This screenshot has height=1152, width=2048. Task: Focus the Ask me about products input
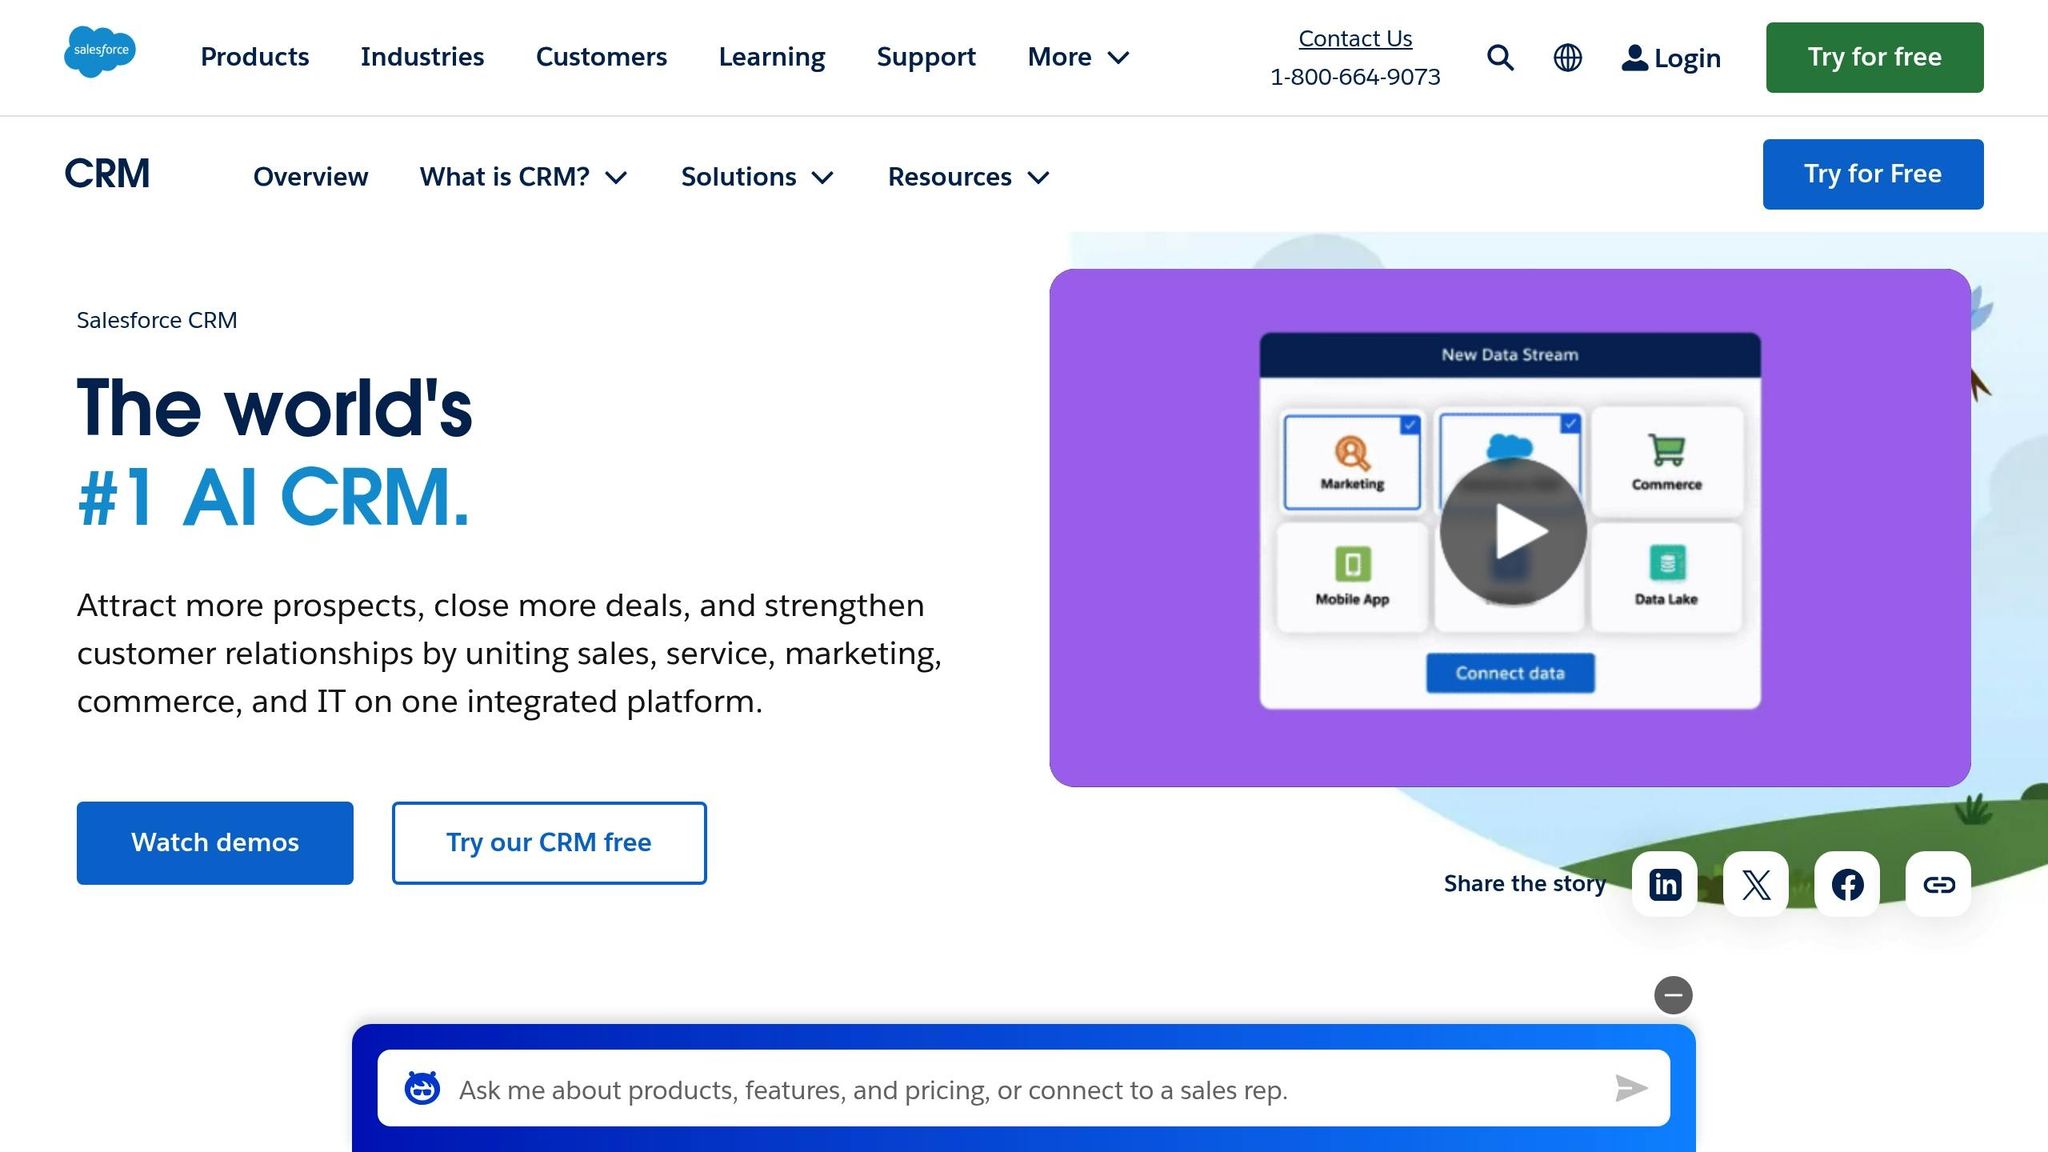(x=1023, y=1088)
